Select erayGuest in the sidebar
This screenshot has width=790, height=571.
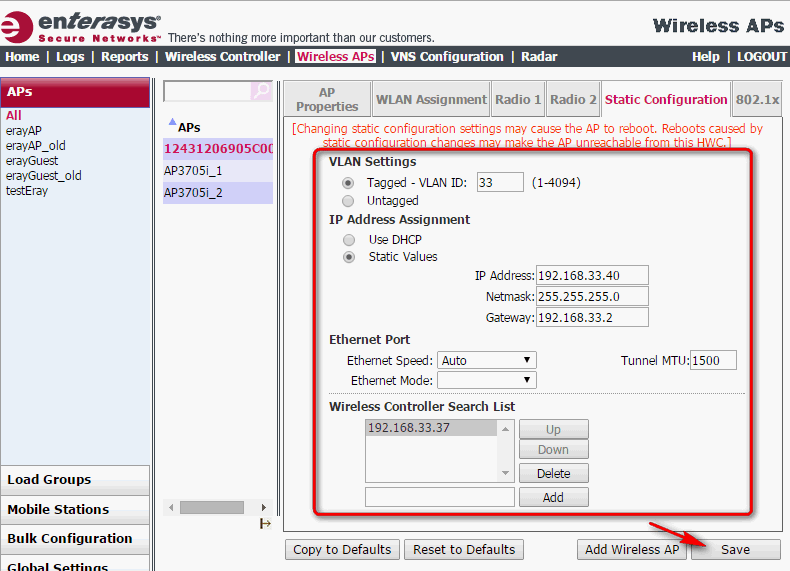pyautogui.click(x=32, y=161)
